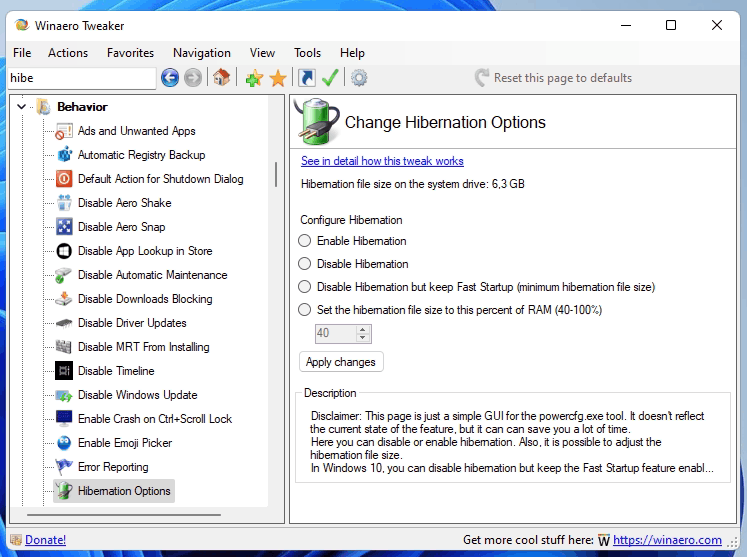Click the grayed Forward arrow toolbar icon
This screenshot has height=557, width=747.
click(193, 78)
